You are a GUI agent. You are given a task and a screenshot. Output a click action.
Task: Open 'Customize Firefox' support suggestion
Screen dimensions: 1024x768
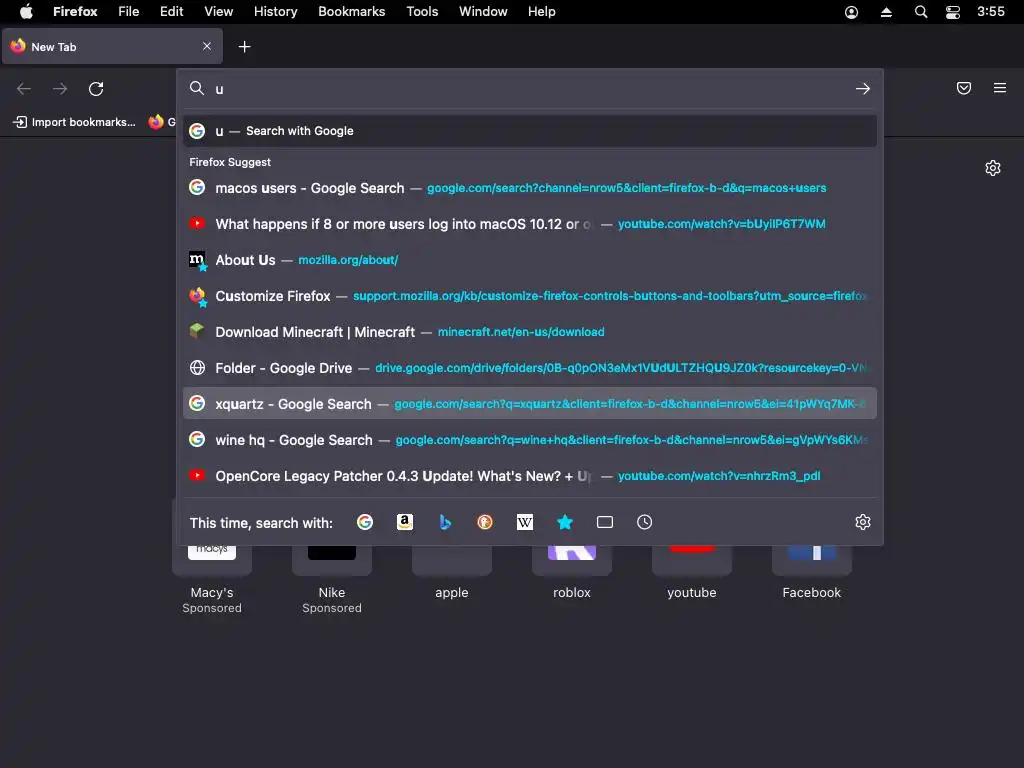(x=530, y=296)
